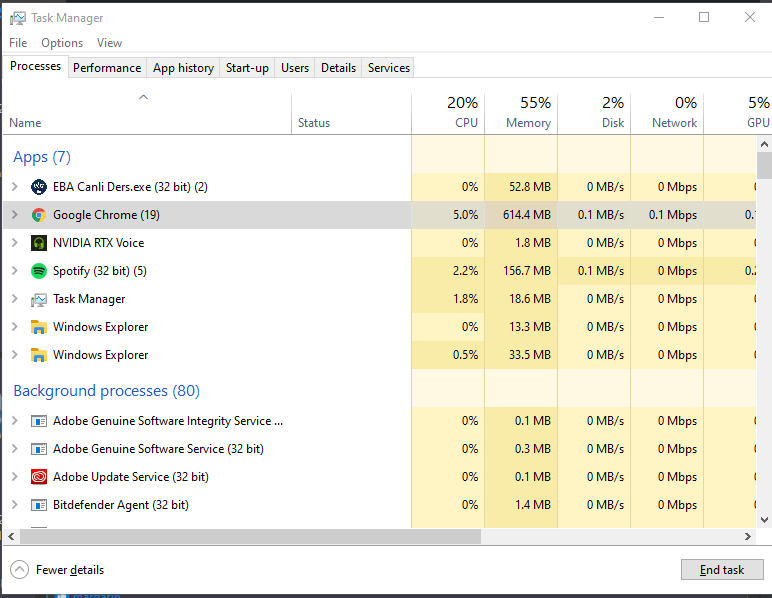Click the Task Manager process icon

[x=39, y=299]
